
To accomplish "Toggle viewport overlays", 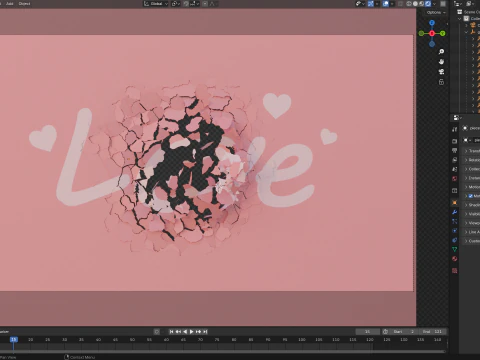I will click(x=386, y=4).
